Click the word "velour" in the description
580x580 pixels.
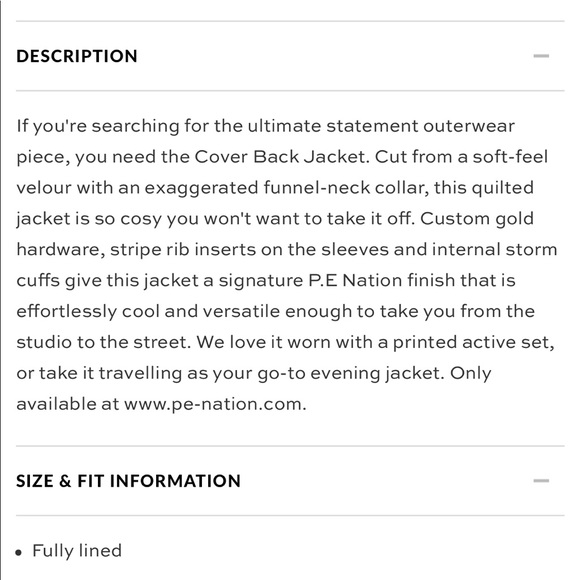click(44, 188)
